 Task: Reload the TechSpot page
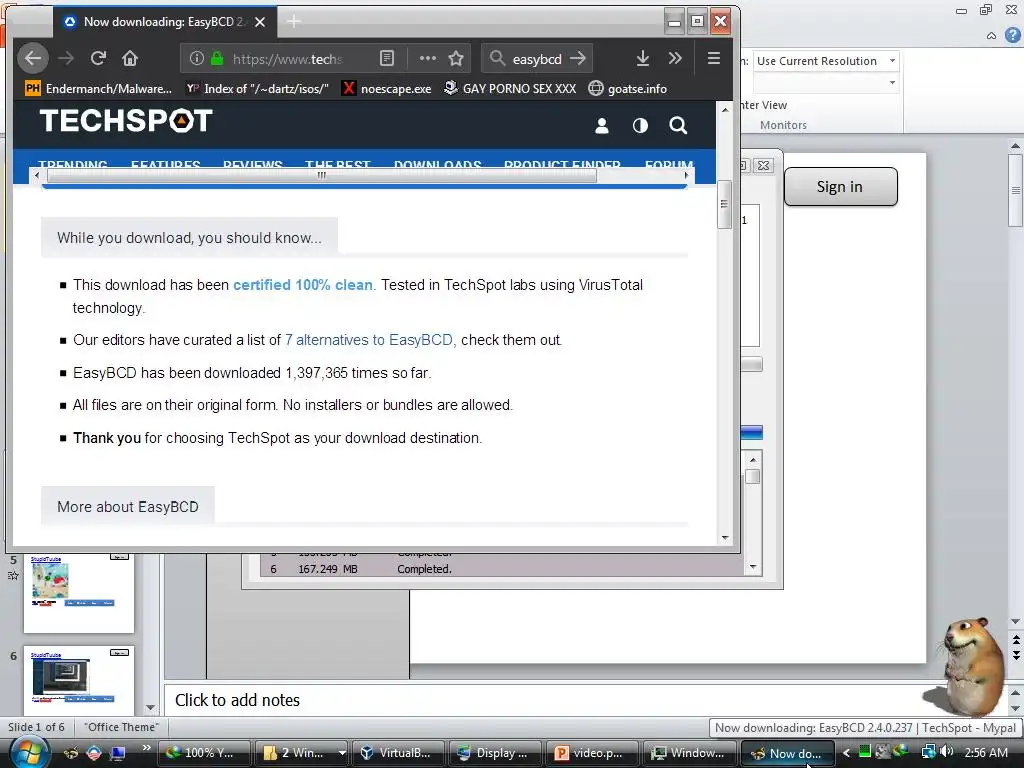pyautogui.click(x=98, y=59)
